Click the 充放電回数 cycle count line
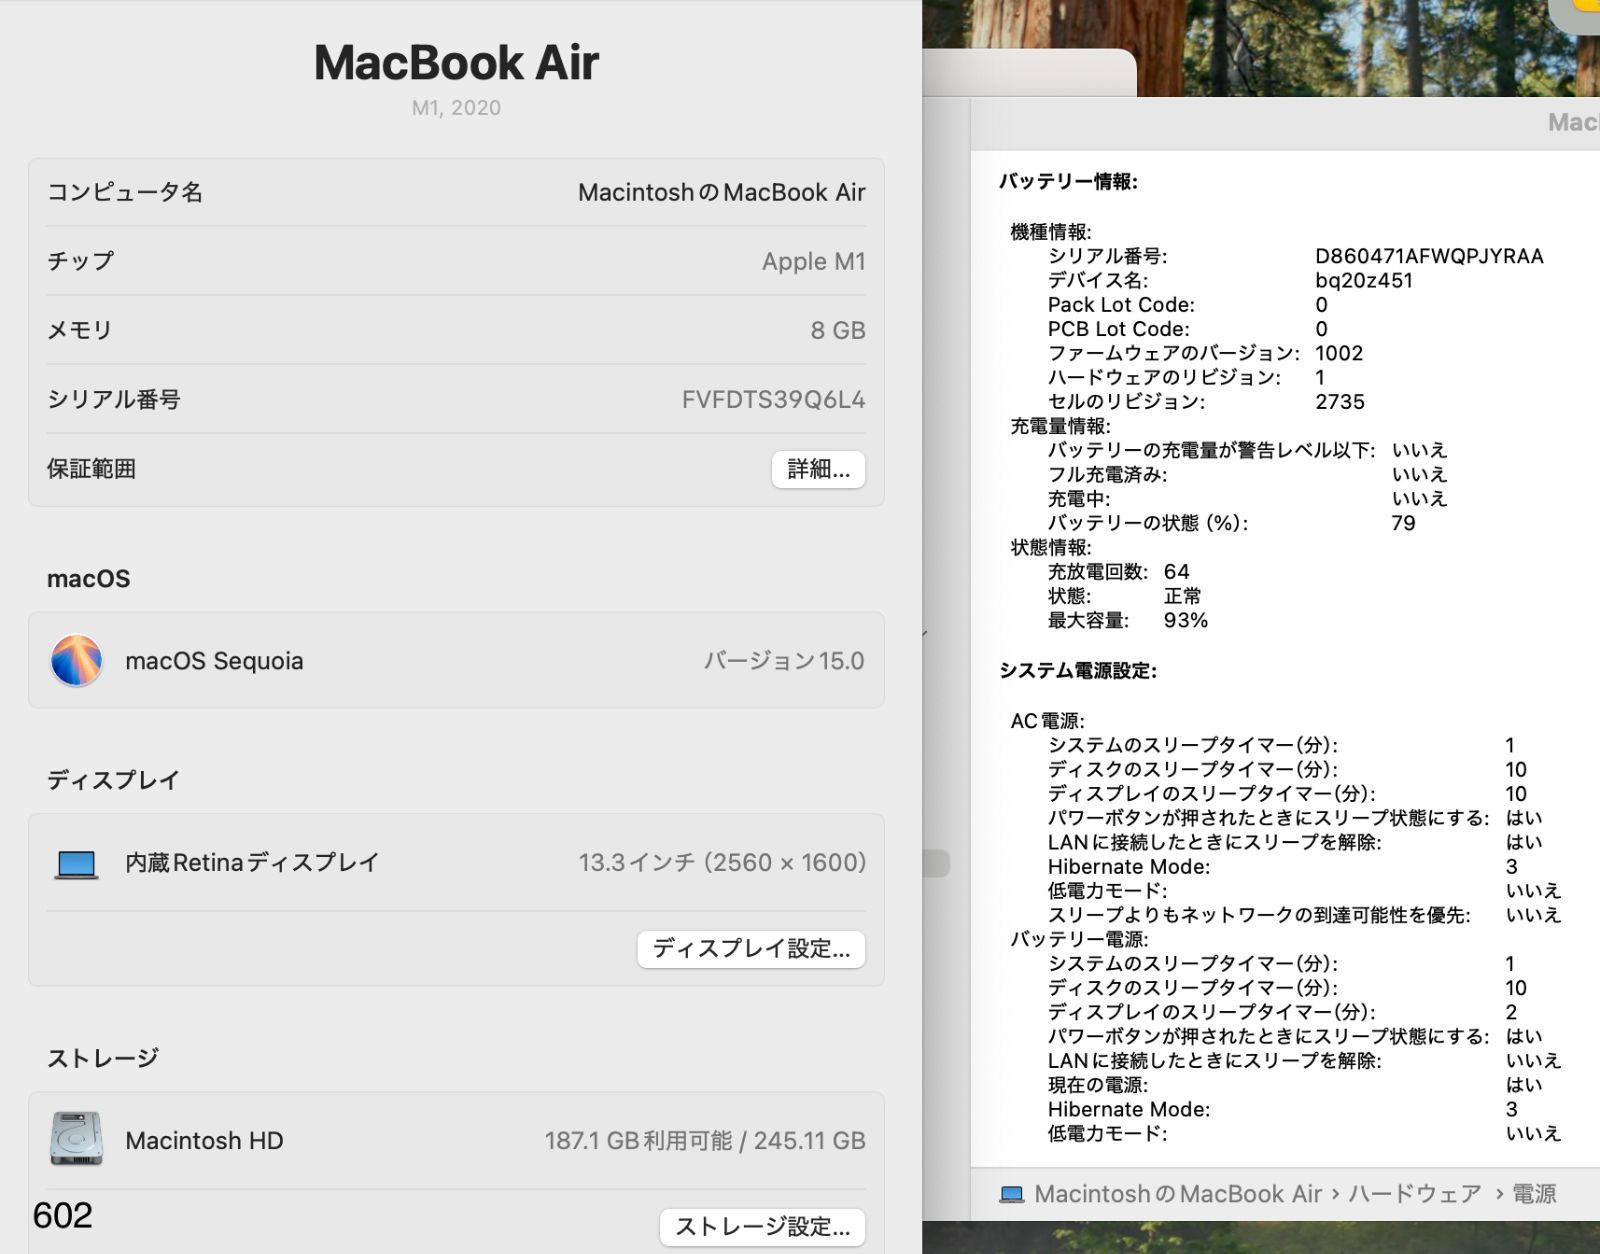This screenshot has width=1600, height=1254. click(1117, 572)
